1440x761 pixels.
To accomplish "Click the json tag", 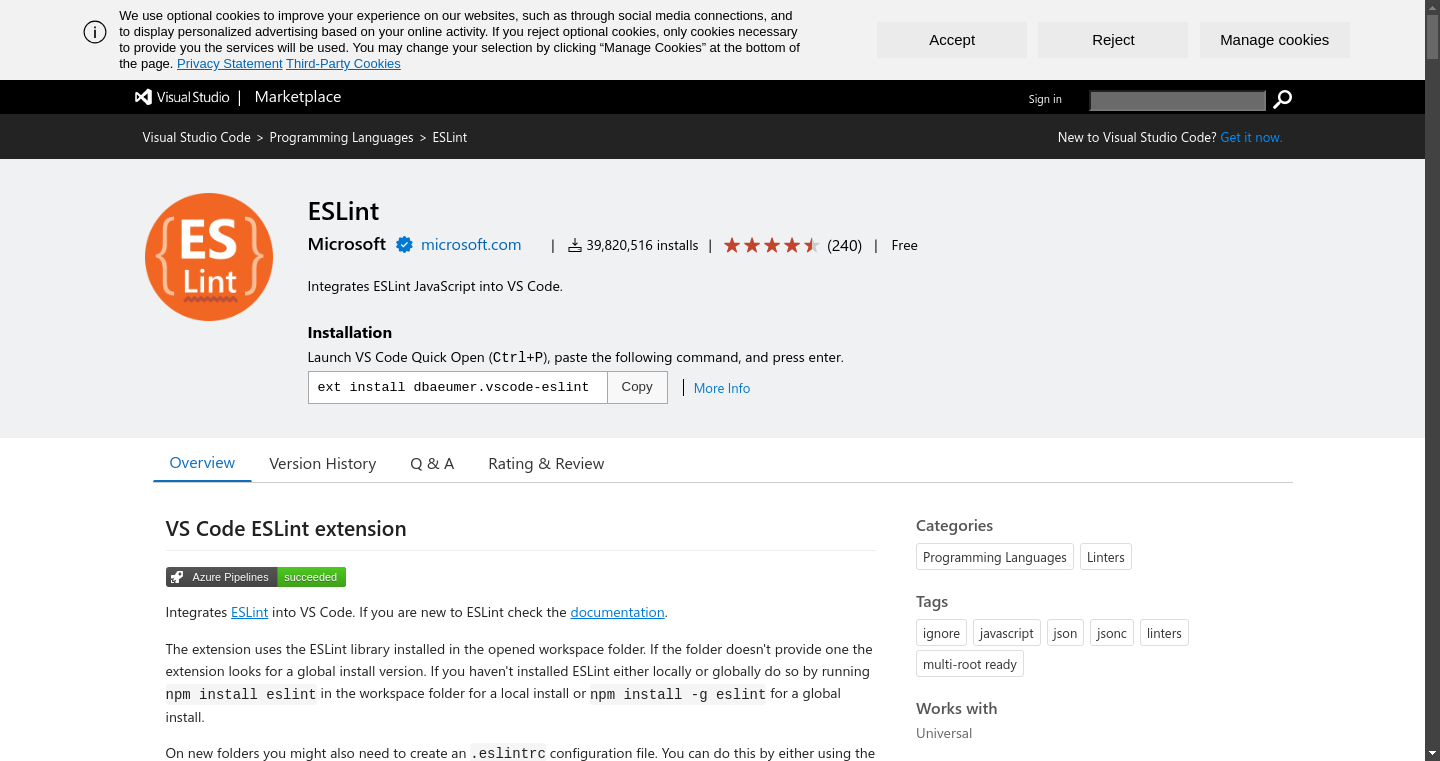I will click(x=1066, y=633).
